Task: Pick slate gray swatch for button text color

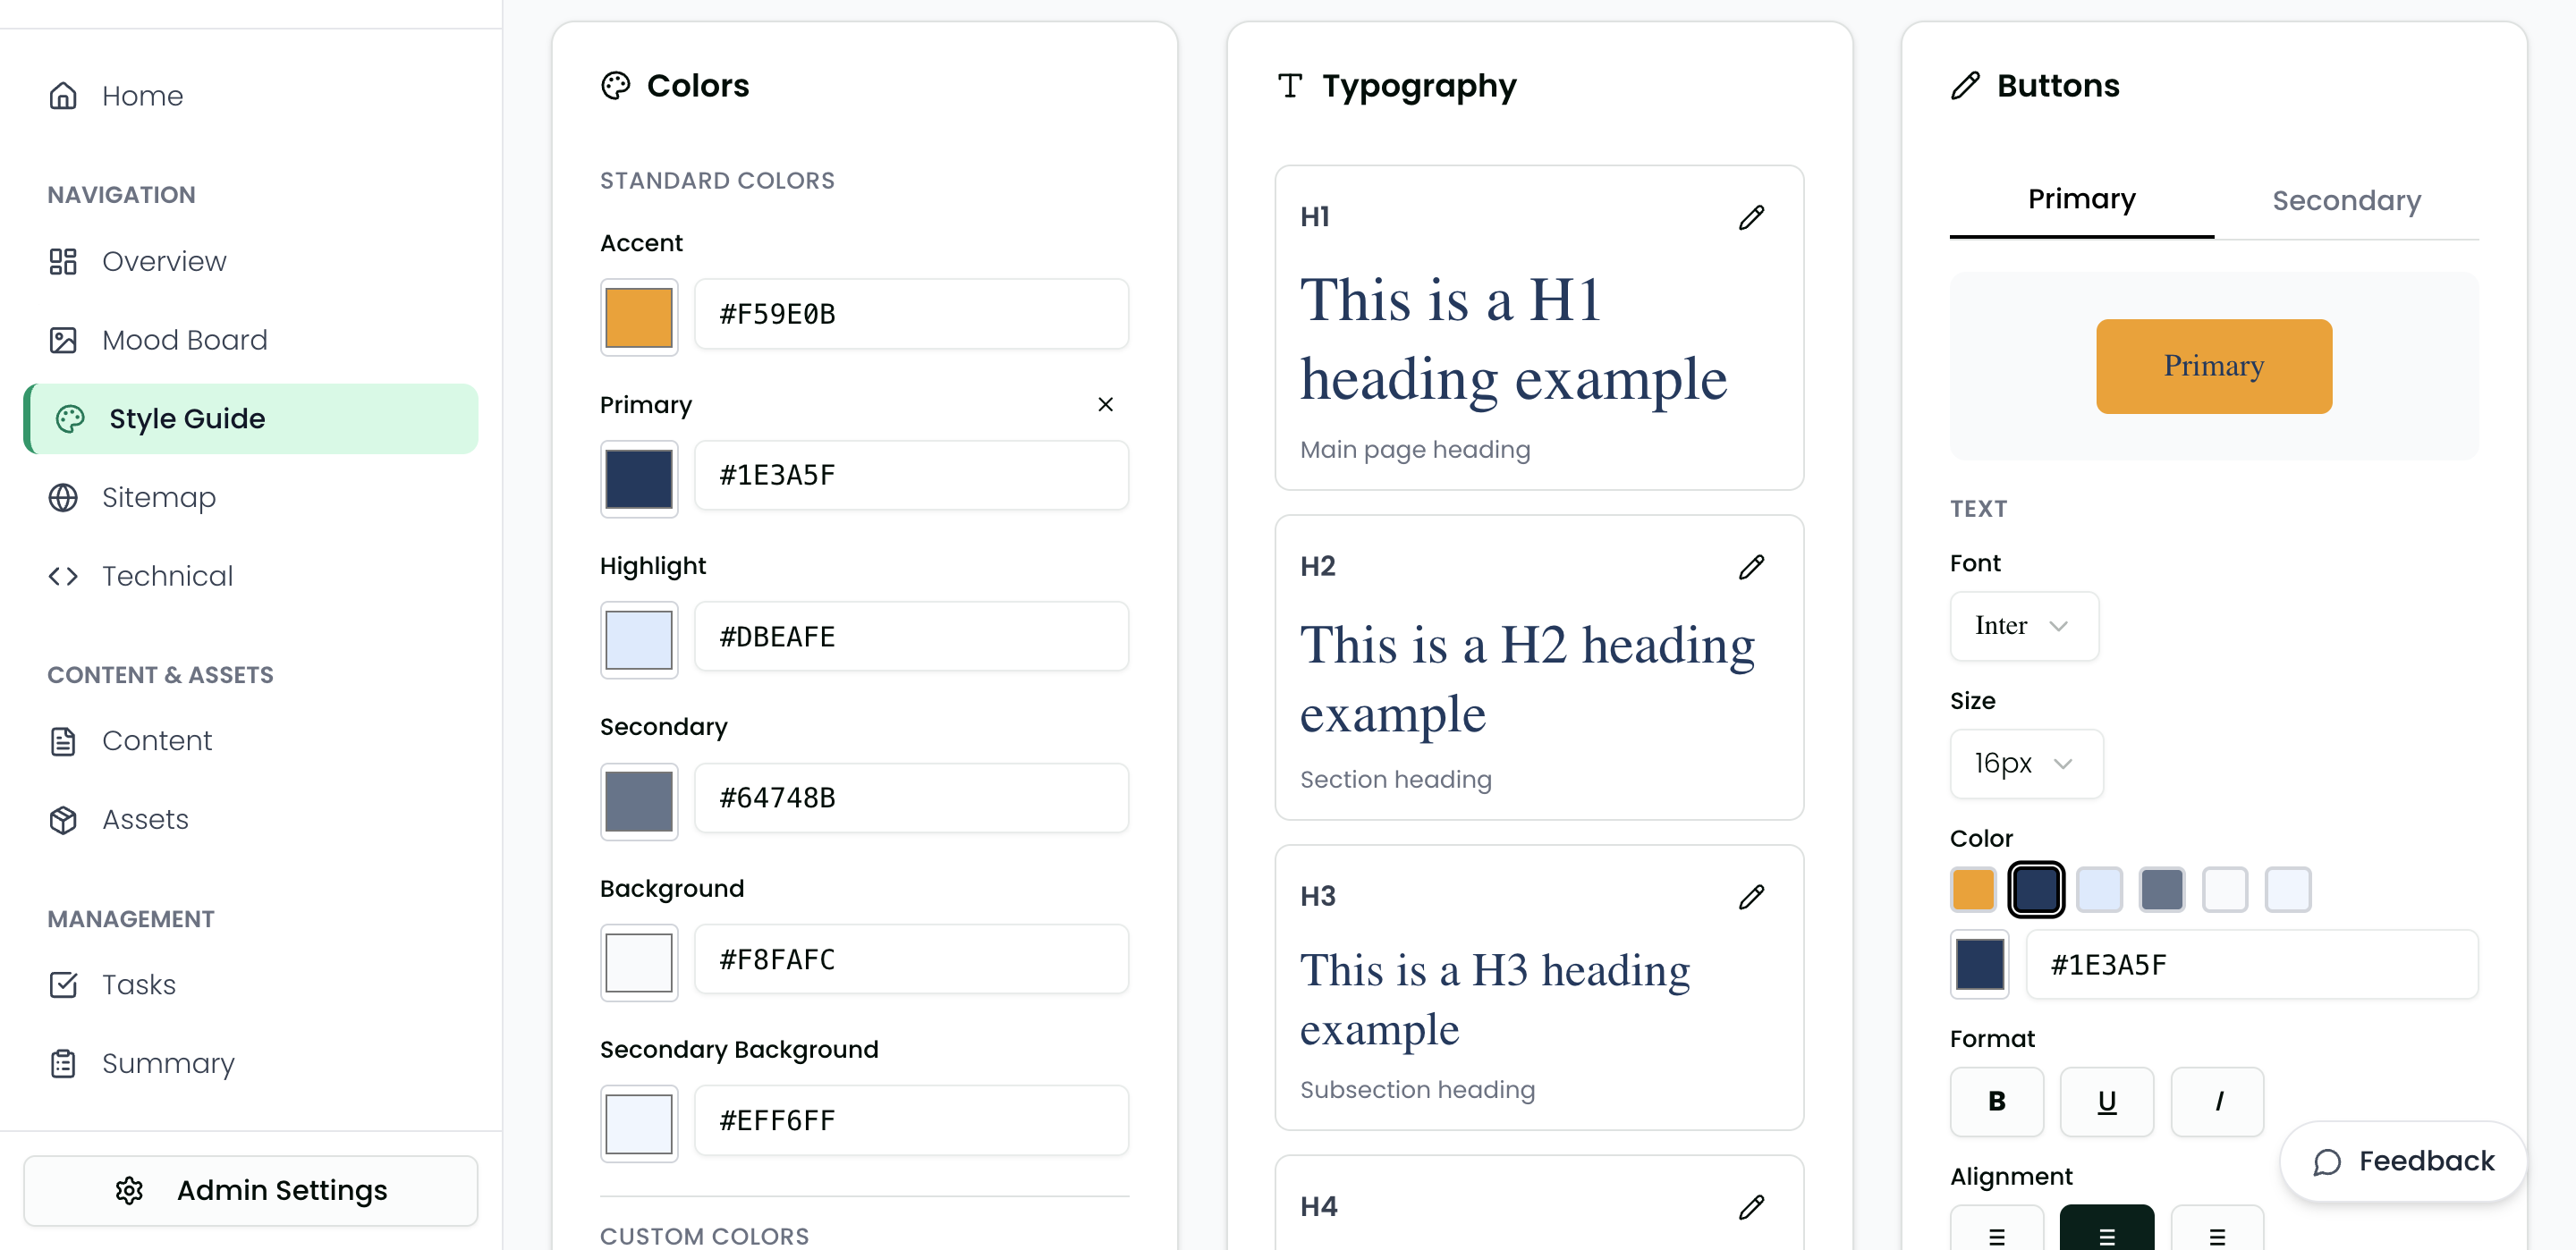Action: click(2161, 889)
